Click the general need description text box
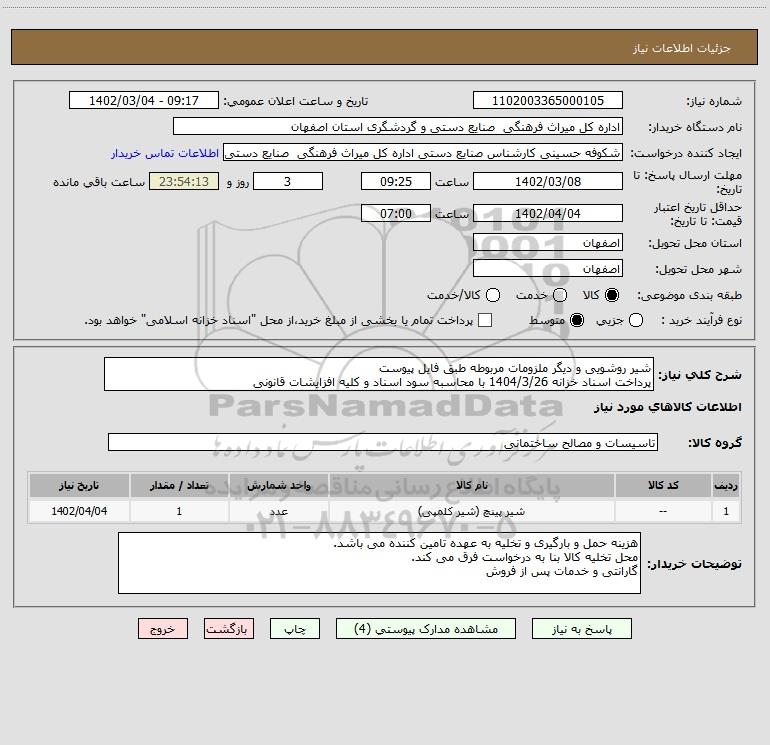The image size is (770, 745). pos(379,375)
